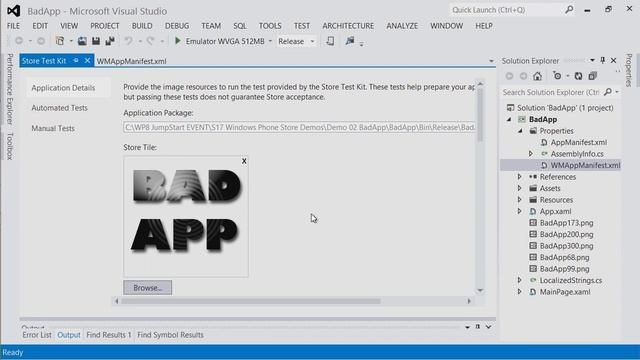Click the Redo toolbar icon
Image resolution: width=640 pixels, height=360 pixels.
tap(151, 41)
